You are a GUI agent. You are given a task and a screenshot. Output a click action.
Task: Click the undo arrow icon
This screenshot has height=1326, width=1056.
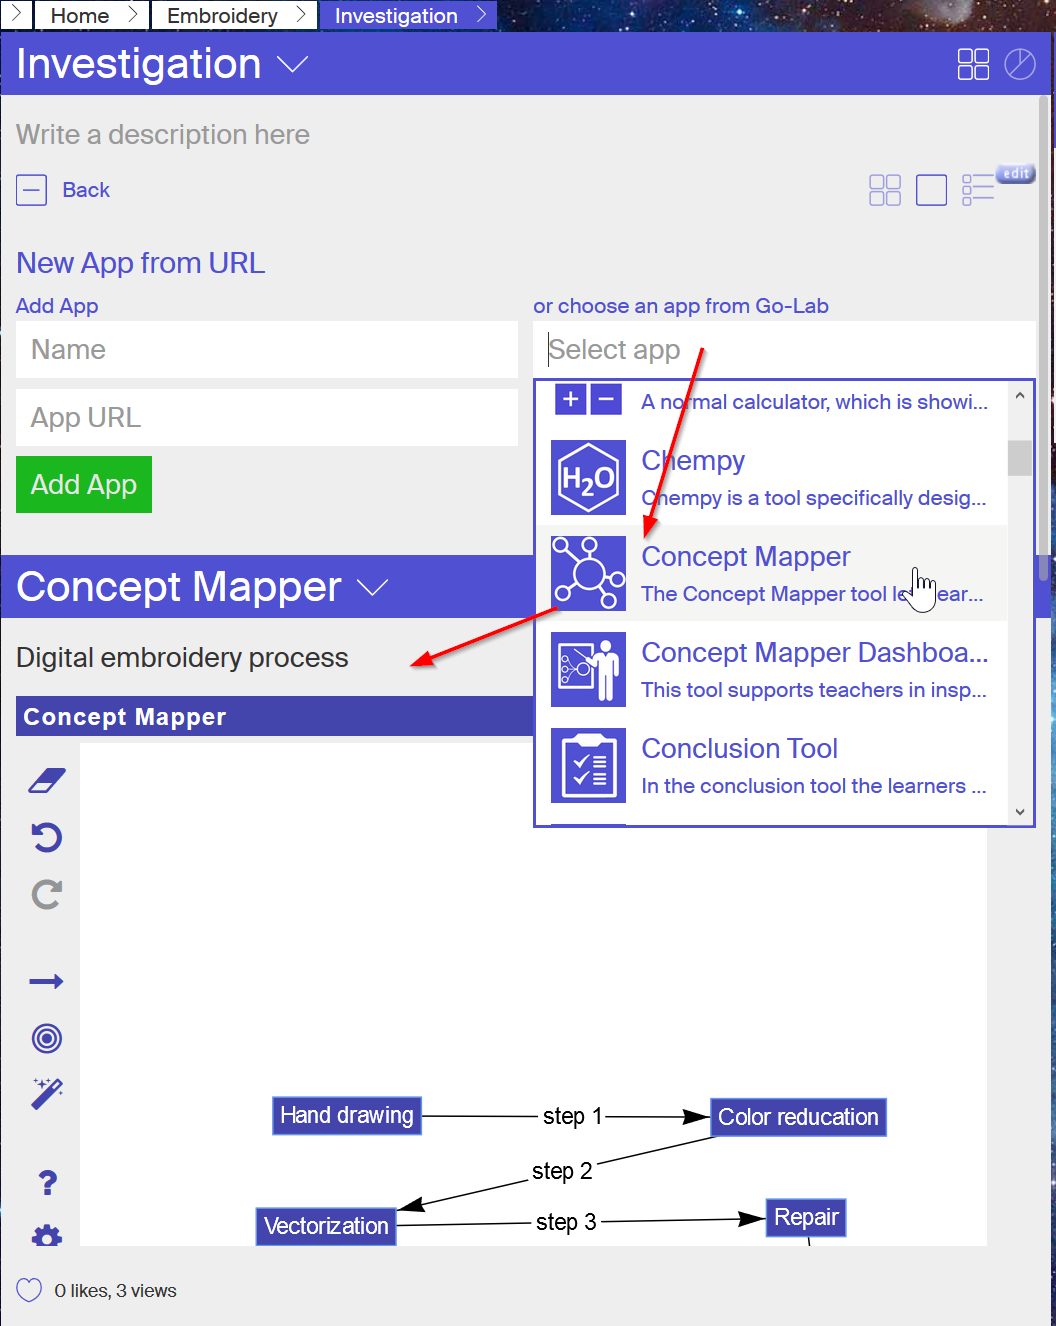coord(47,837)
